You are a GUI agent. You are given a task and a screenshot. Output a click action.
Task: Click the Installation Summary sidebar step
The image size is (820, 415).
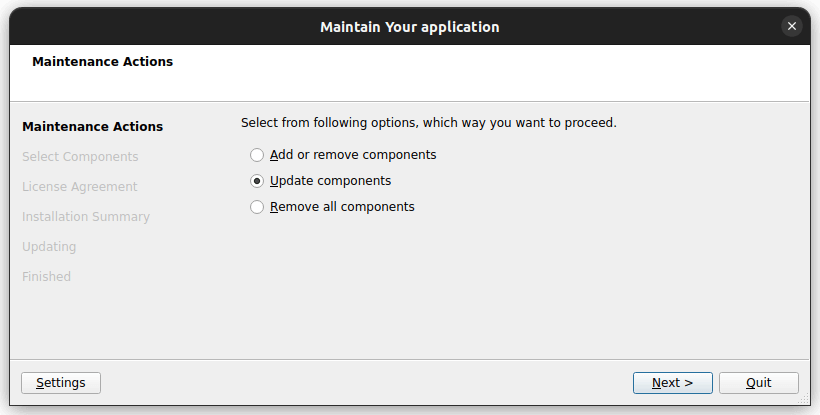click(x=86, y=217)
